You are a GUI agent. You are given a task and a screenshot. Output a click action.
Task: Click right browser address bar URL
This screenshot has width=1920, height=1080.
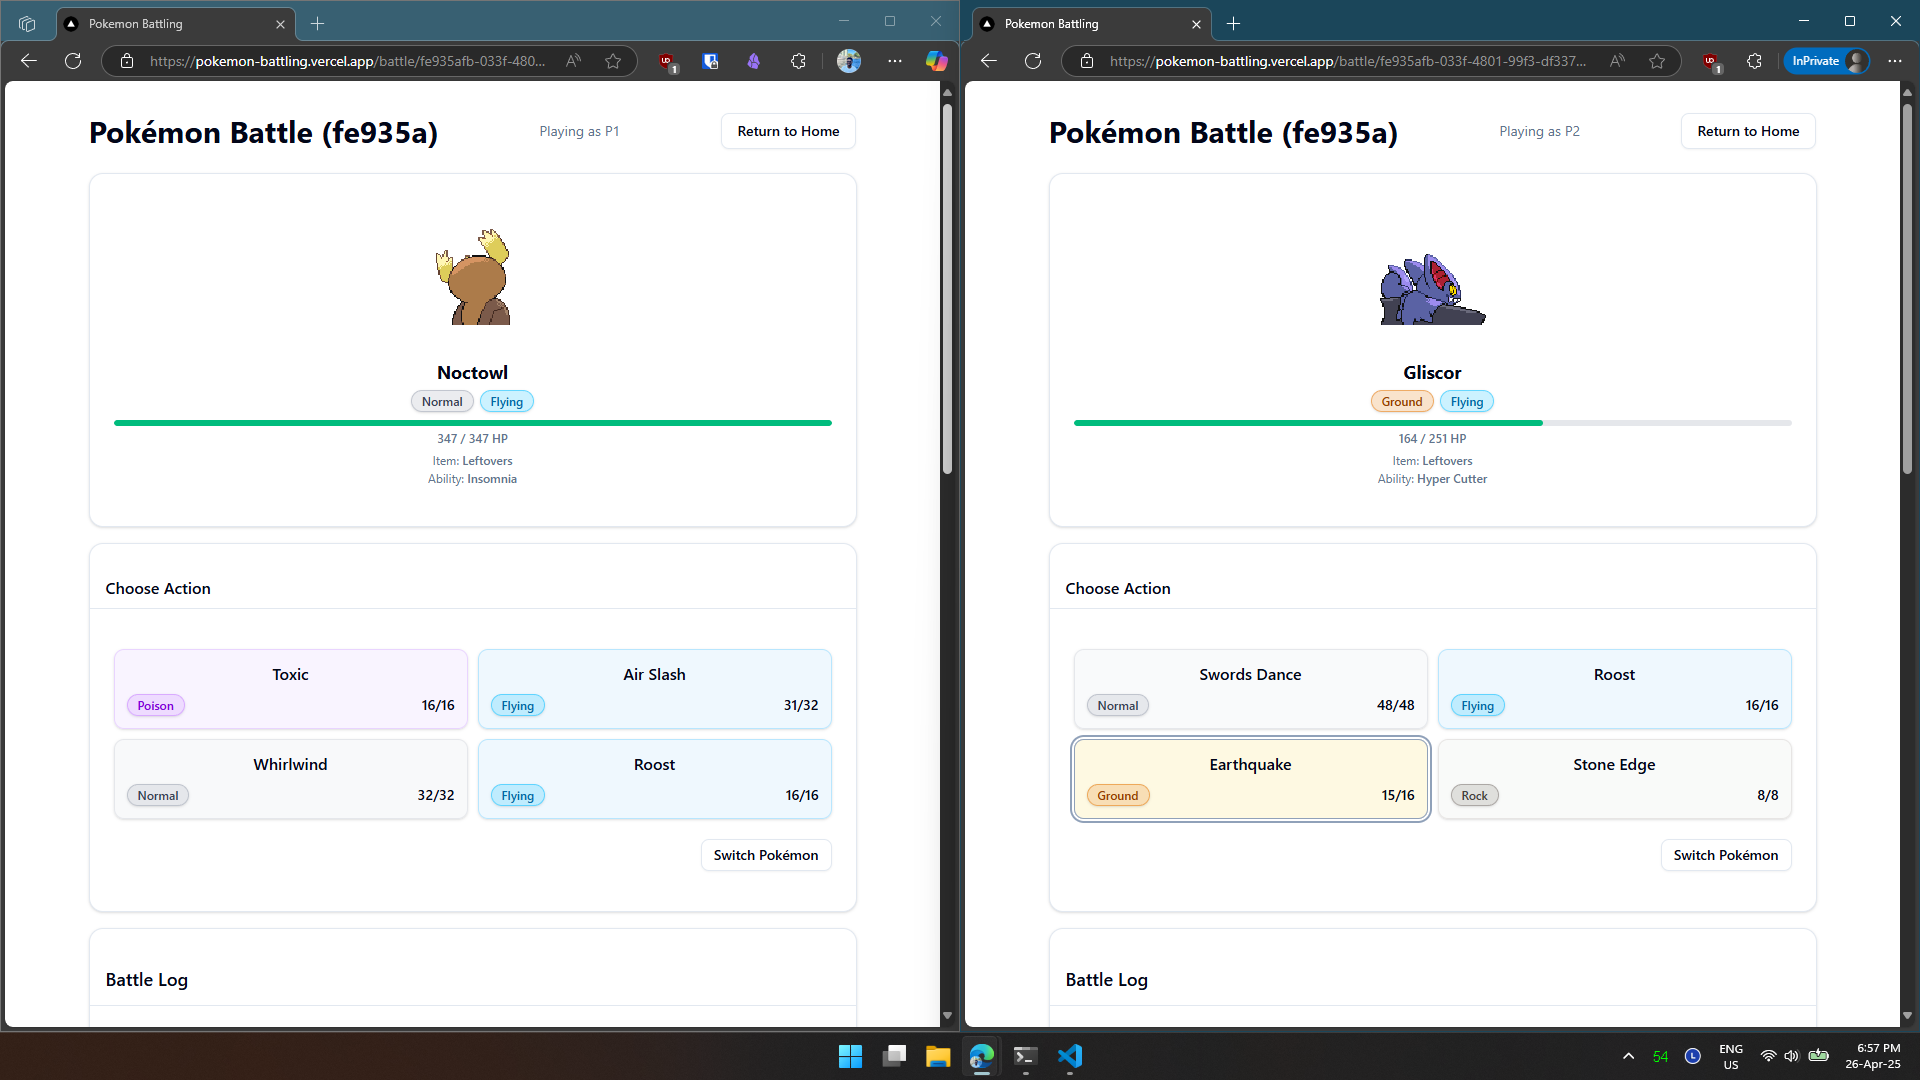coord(1348,61)
